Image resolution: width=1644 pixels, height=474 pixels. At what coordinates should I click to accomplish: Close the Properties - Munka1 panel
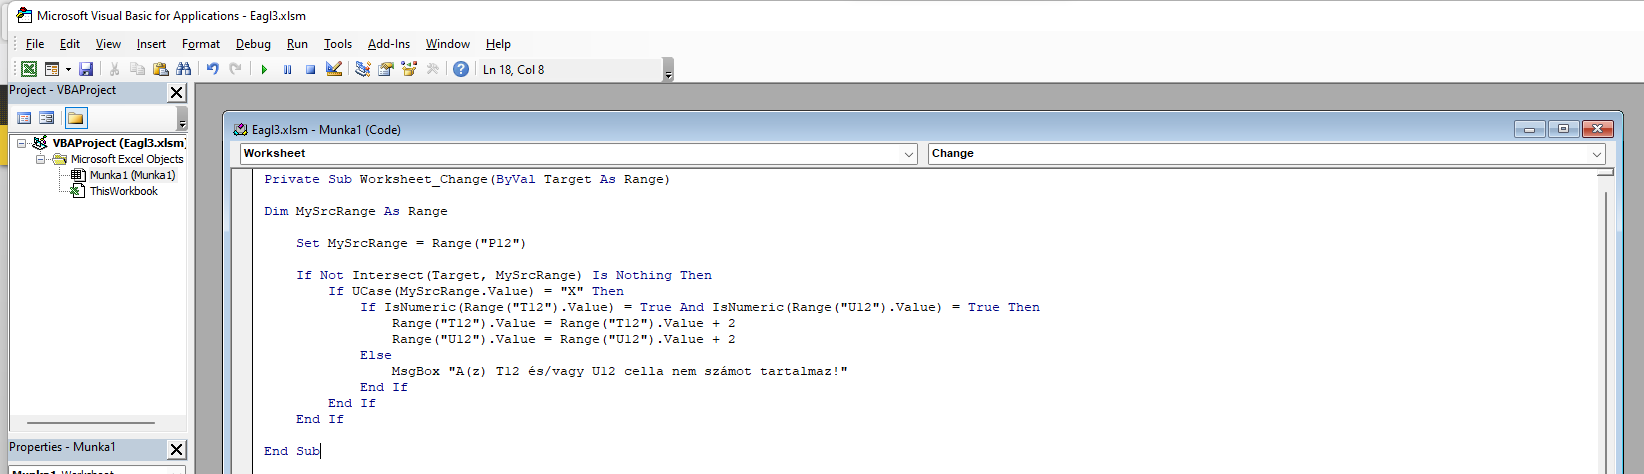[x=176, y=449]
